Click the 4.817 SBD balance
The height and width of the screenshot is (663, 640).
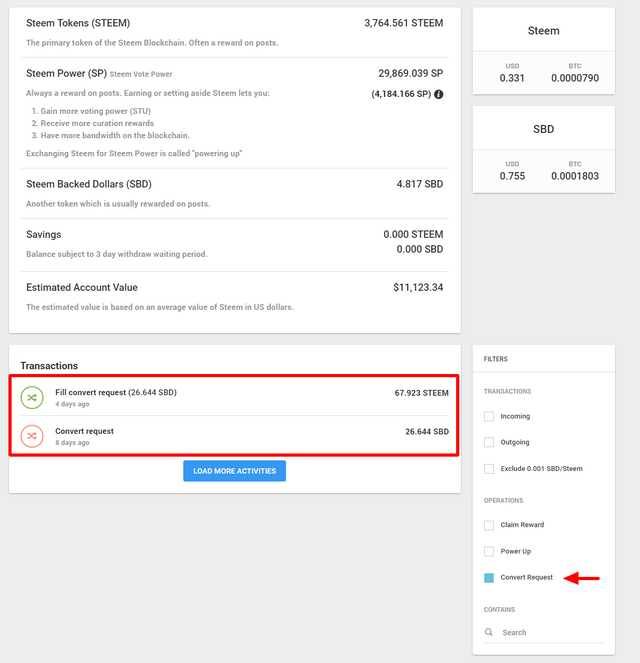pos(420,184)
